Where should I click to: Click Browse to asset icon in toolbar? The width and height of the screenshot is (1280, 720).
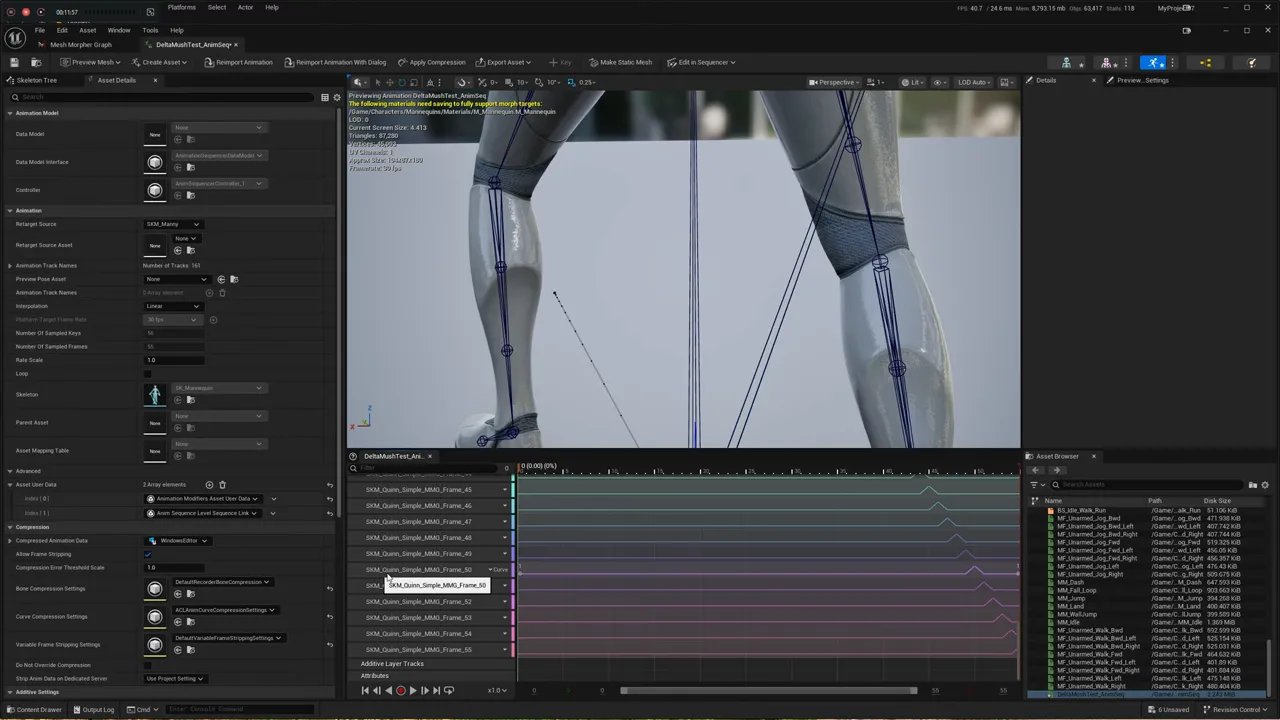[x=37, y=62]
